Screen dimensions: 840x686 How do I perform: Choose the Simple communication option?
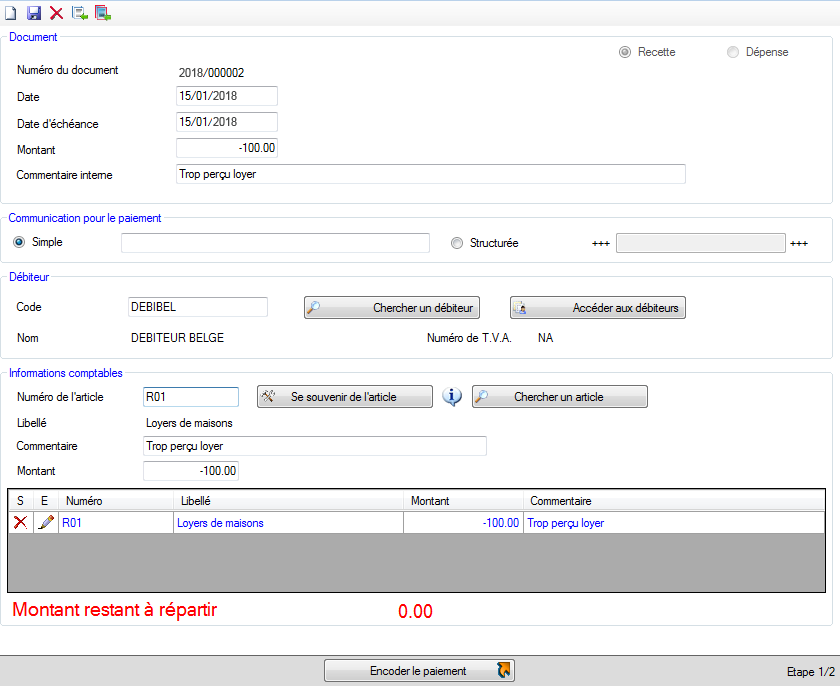coord(19,242)
